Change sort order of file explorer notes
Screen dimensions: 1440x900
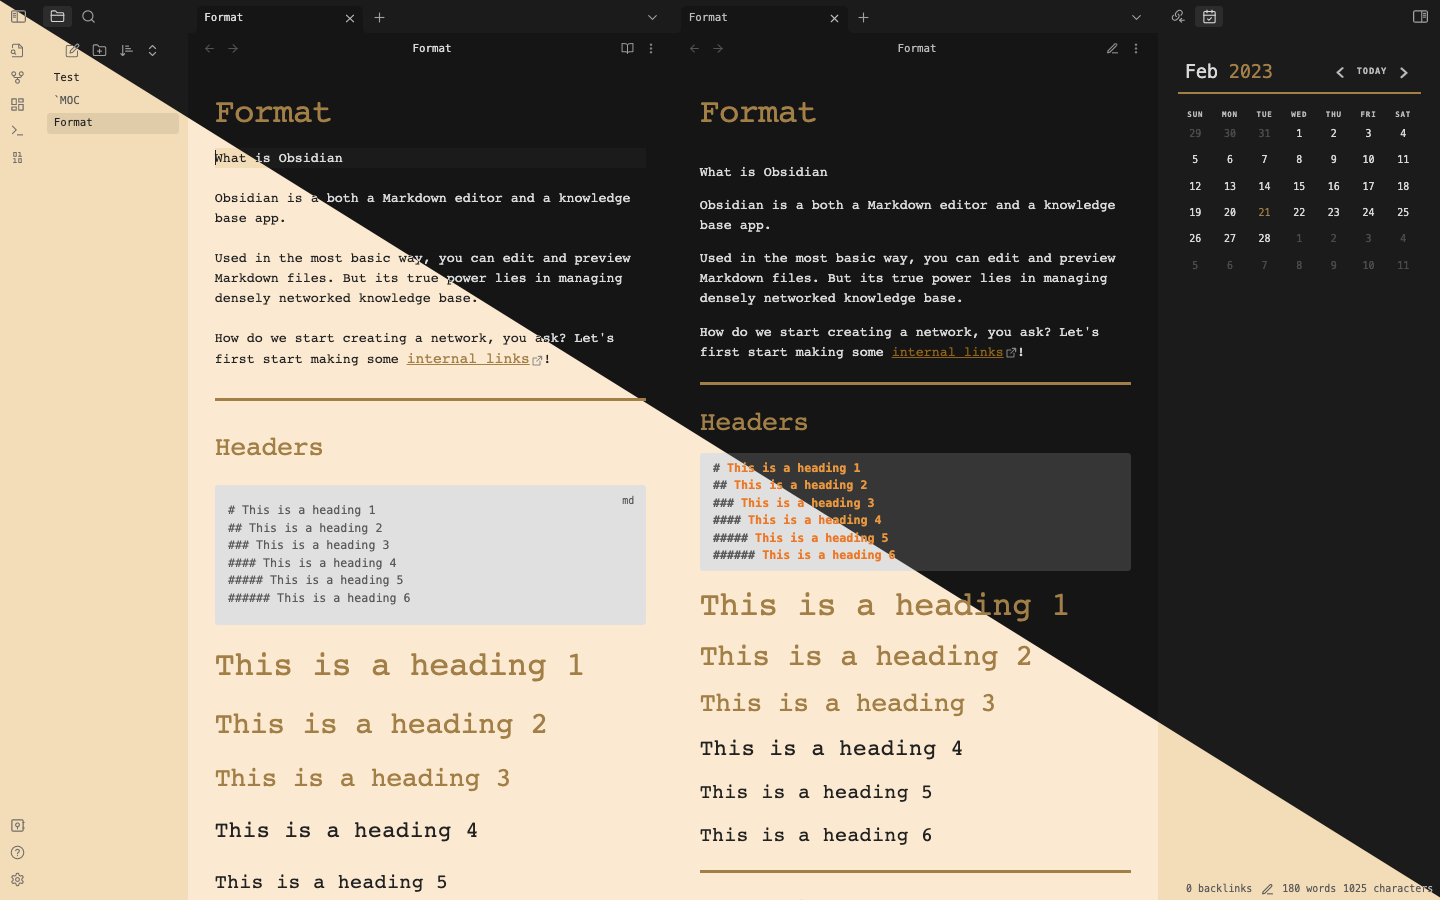click(126, 50)
